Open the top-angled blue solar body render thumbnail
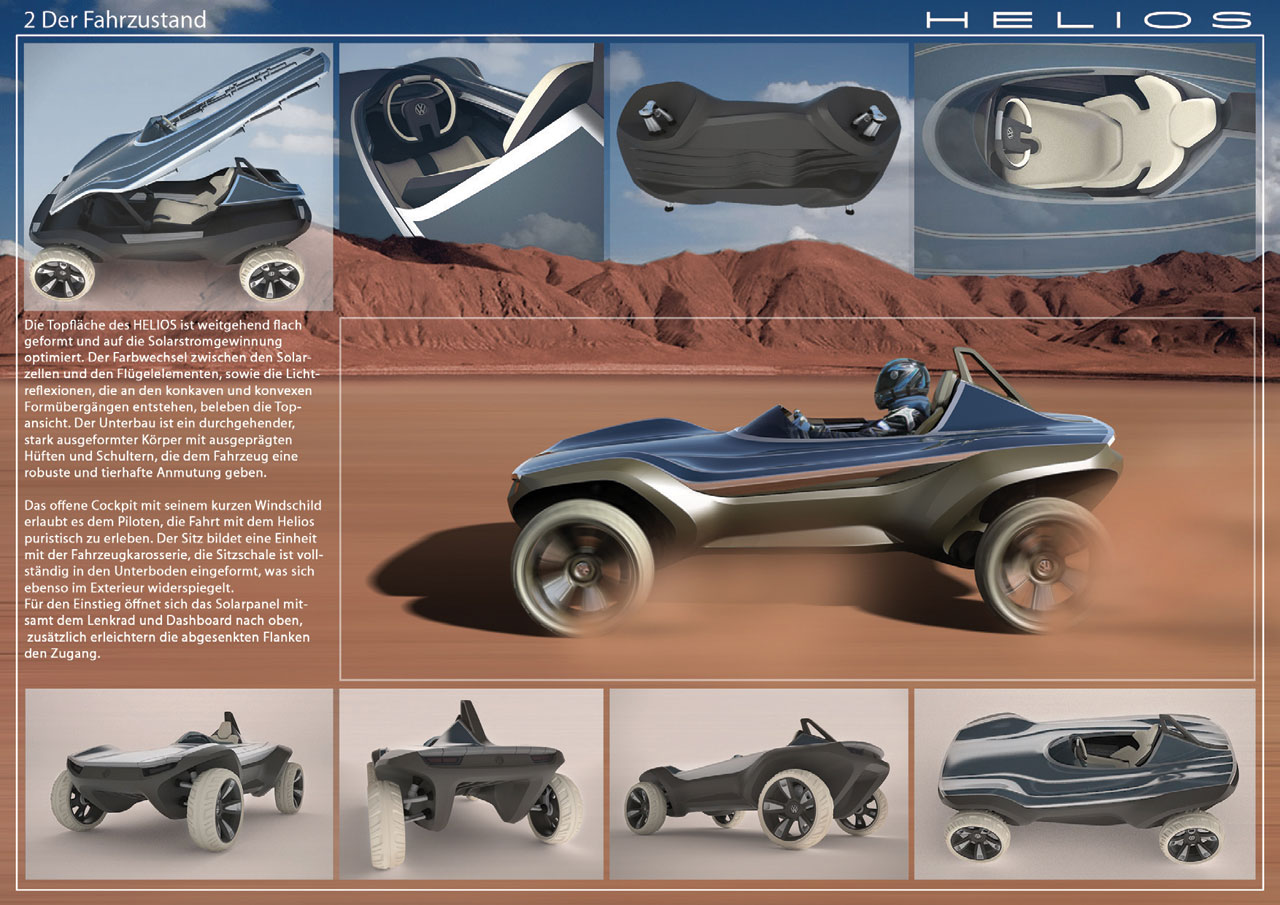 click(x=1085, y=783)
